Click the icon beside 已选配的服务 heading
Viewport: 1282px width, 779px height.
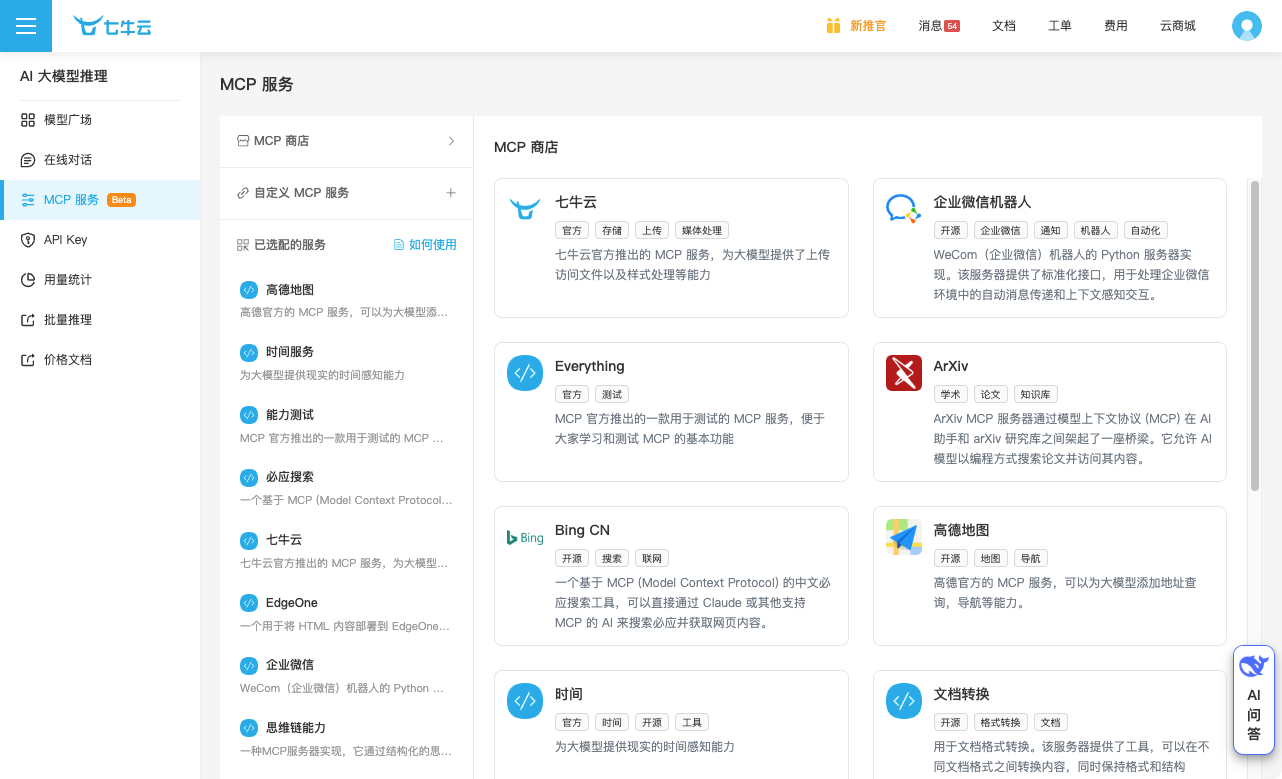(243, 245)
